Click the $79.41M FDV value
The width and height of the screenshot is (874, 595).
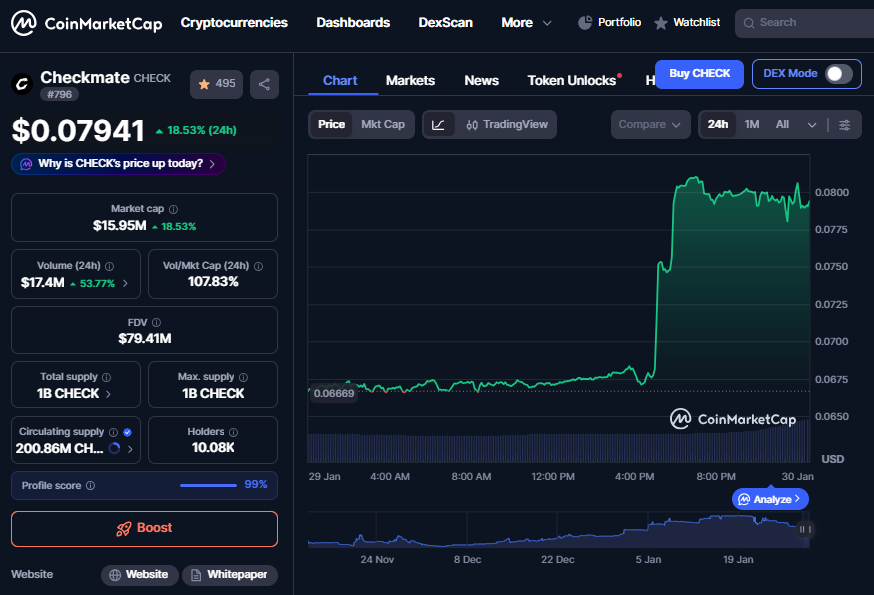pos(144,338)
